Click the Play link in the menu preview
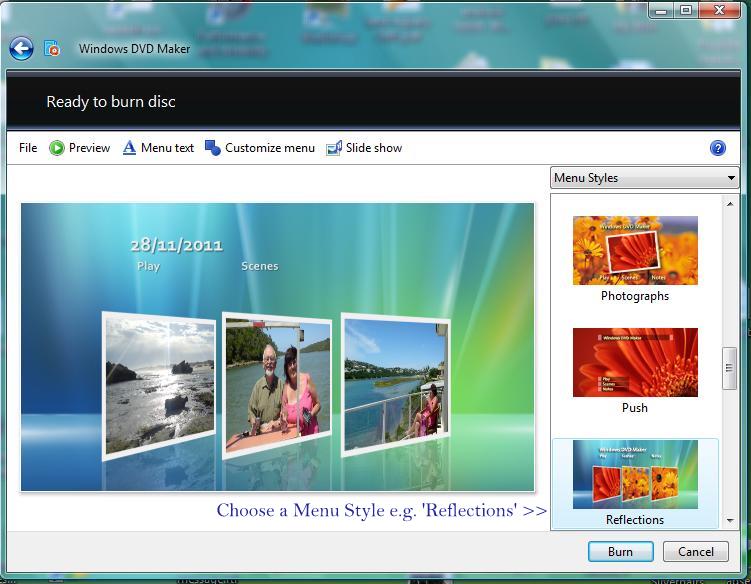This screenshot has width=751, height=584. [148, 266]
